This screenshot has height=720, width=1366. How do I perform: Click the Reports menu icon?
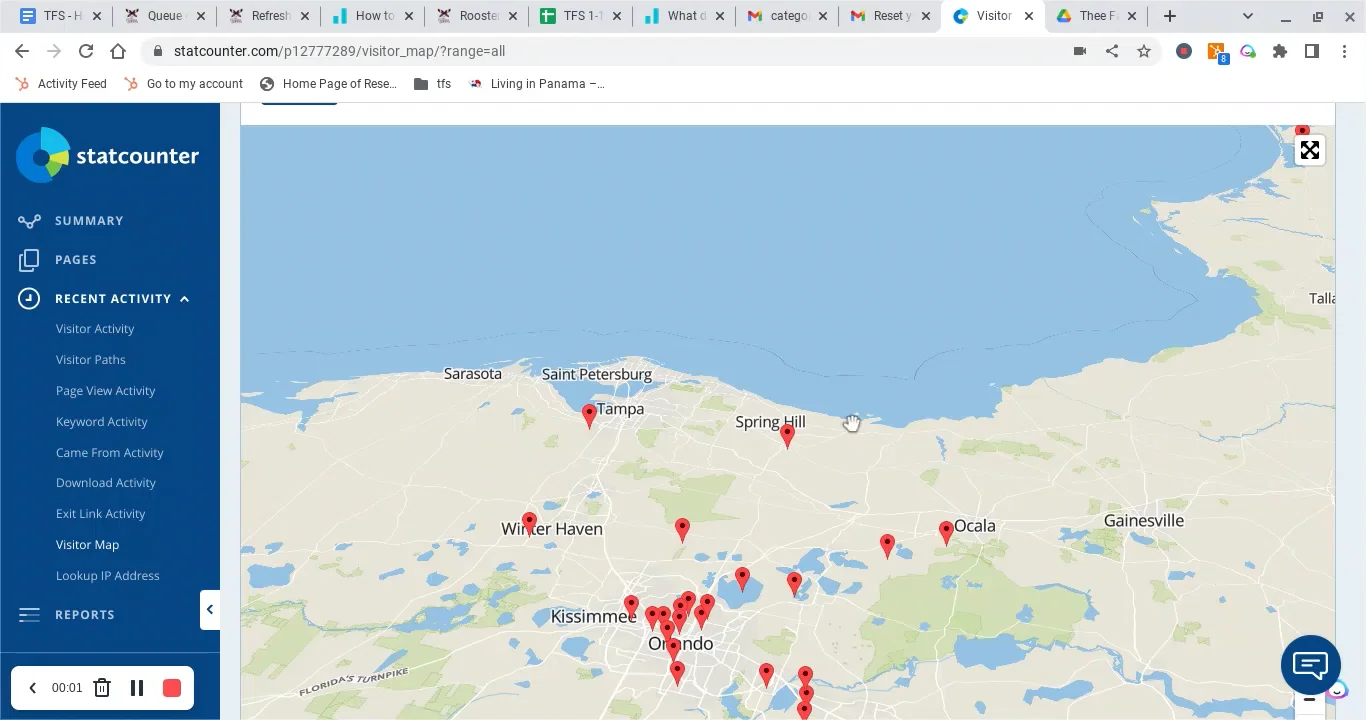(29, 615)
